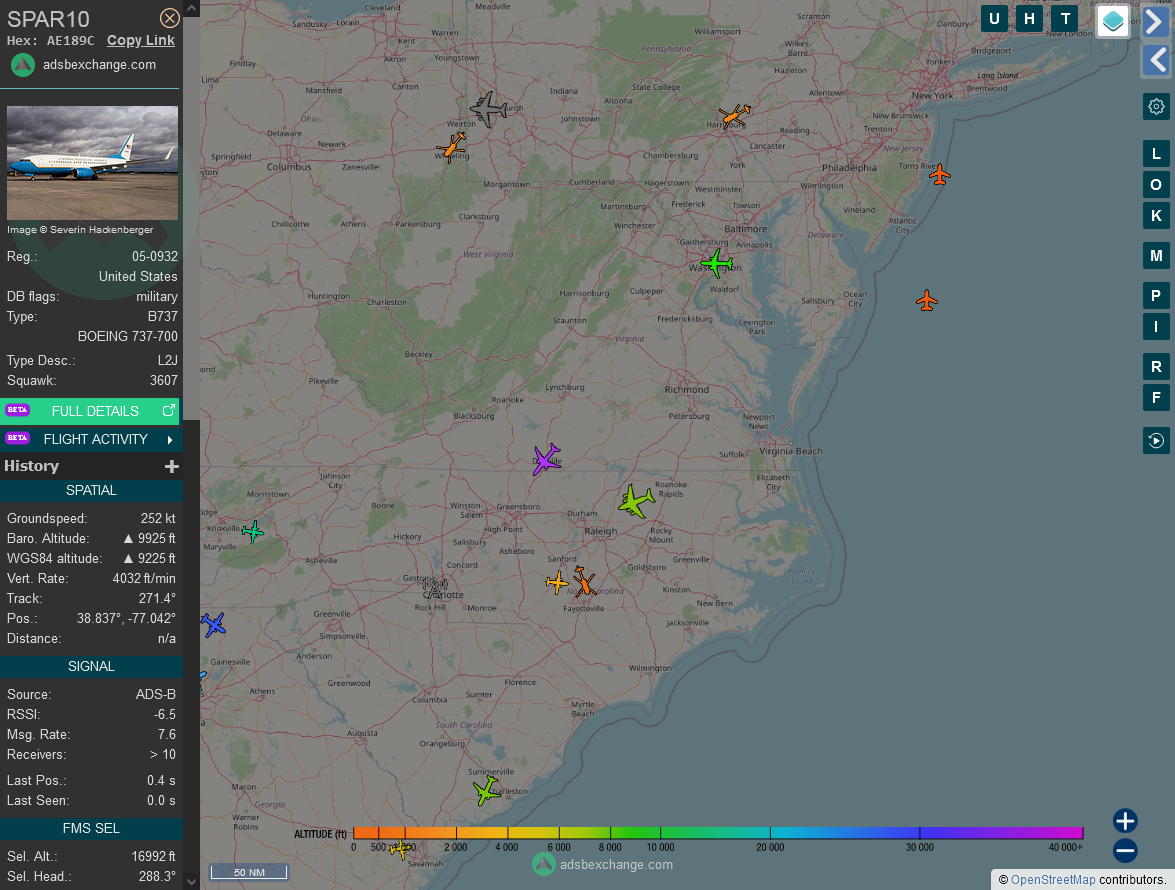
Task: Click the F follow button
Action: [x=1156, y=398]
